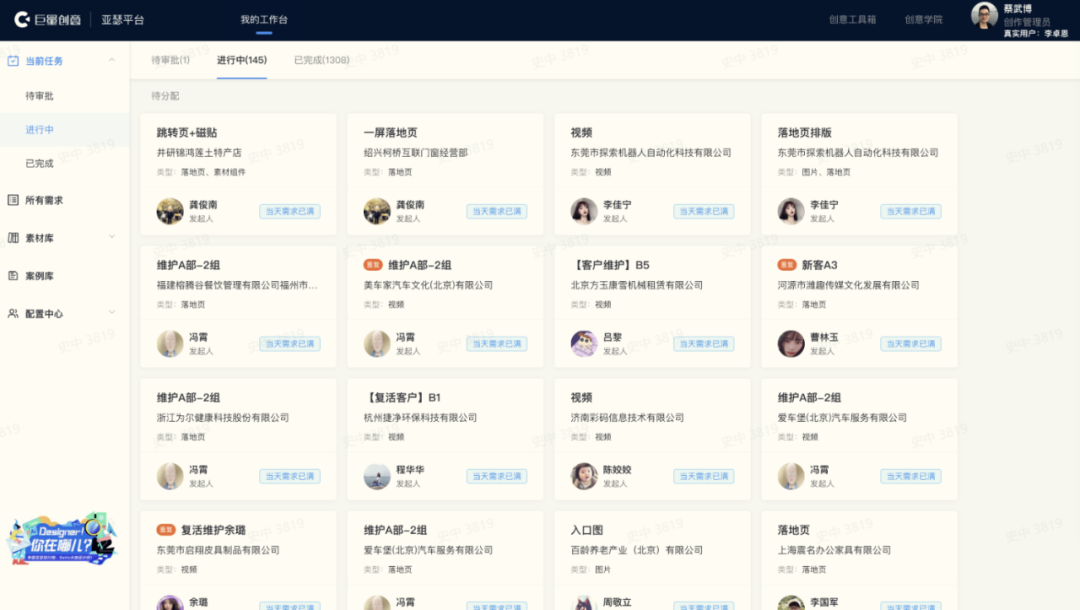
Task: Click the 待分配 section label
Action: pyautogui.click(x=165, y=96)
